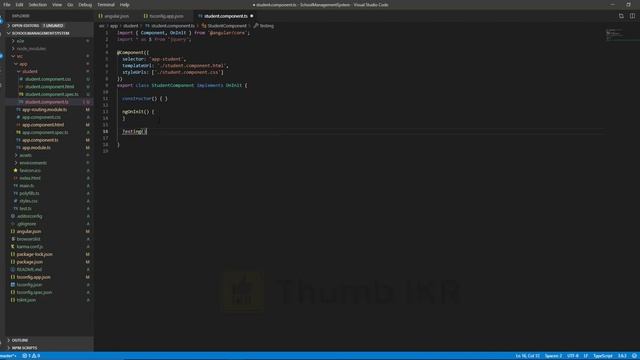
Task: Open the Debug menu
Action: point(85,5)
